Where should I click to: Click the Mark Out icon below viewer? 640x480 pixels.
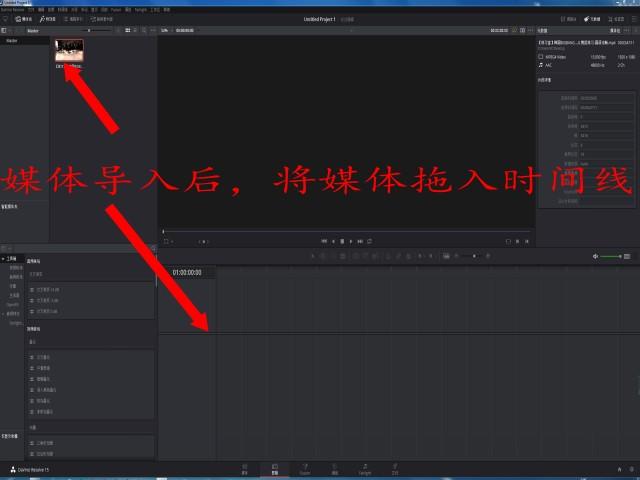527,242
